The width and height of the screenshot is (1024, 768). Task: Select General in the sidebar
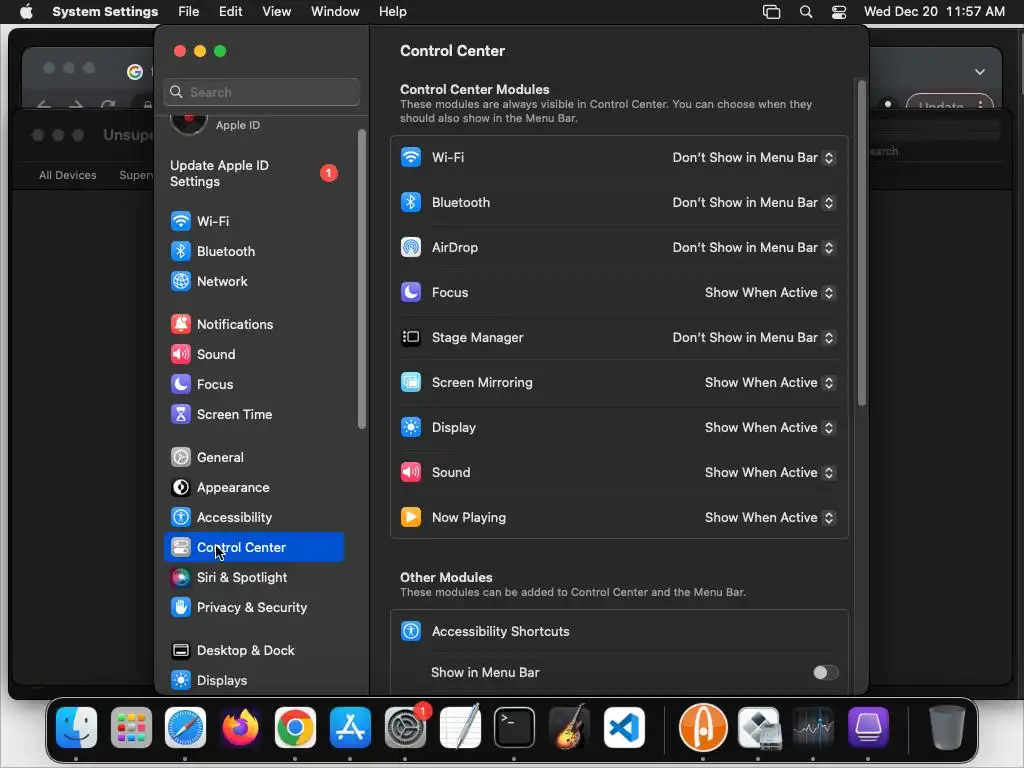253,457
